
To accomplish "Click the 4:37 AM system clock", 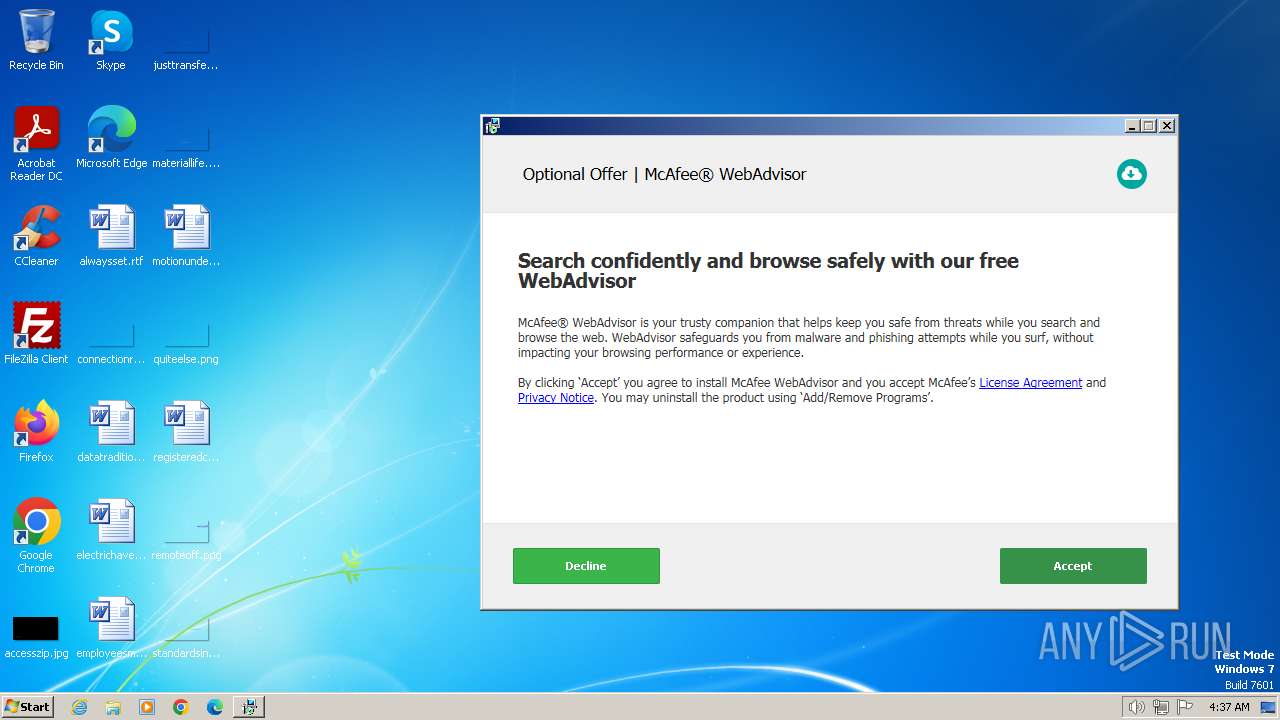I will click(1229, 707).
